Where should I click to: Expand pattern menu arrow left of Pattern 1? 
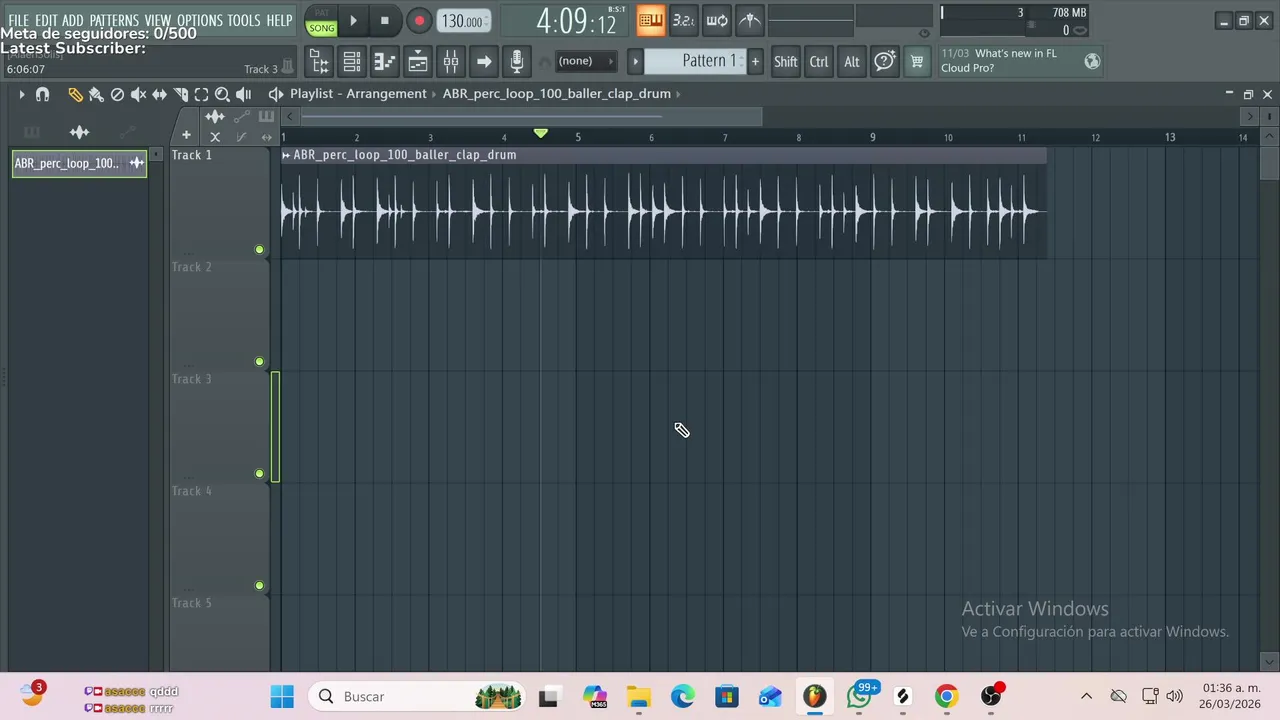point(635,62)
